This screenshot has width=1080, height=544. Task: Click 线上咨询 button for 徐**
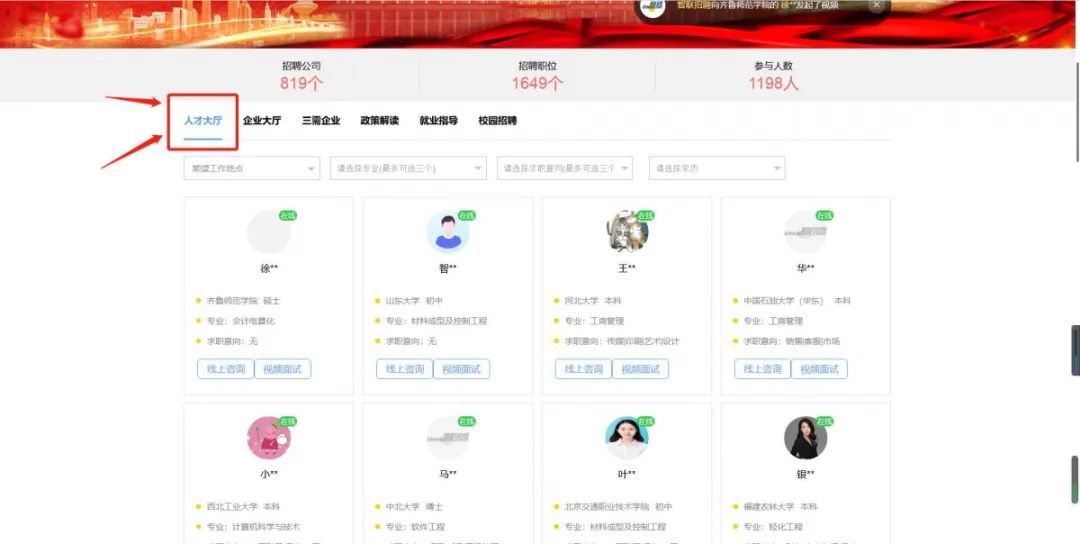[x=225, y=369]
